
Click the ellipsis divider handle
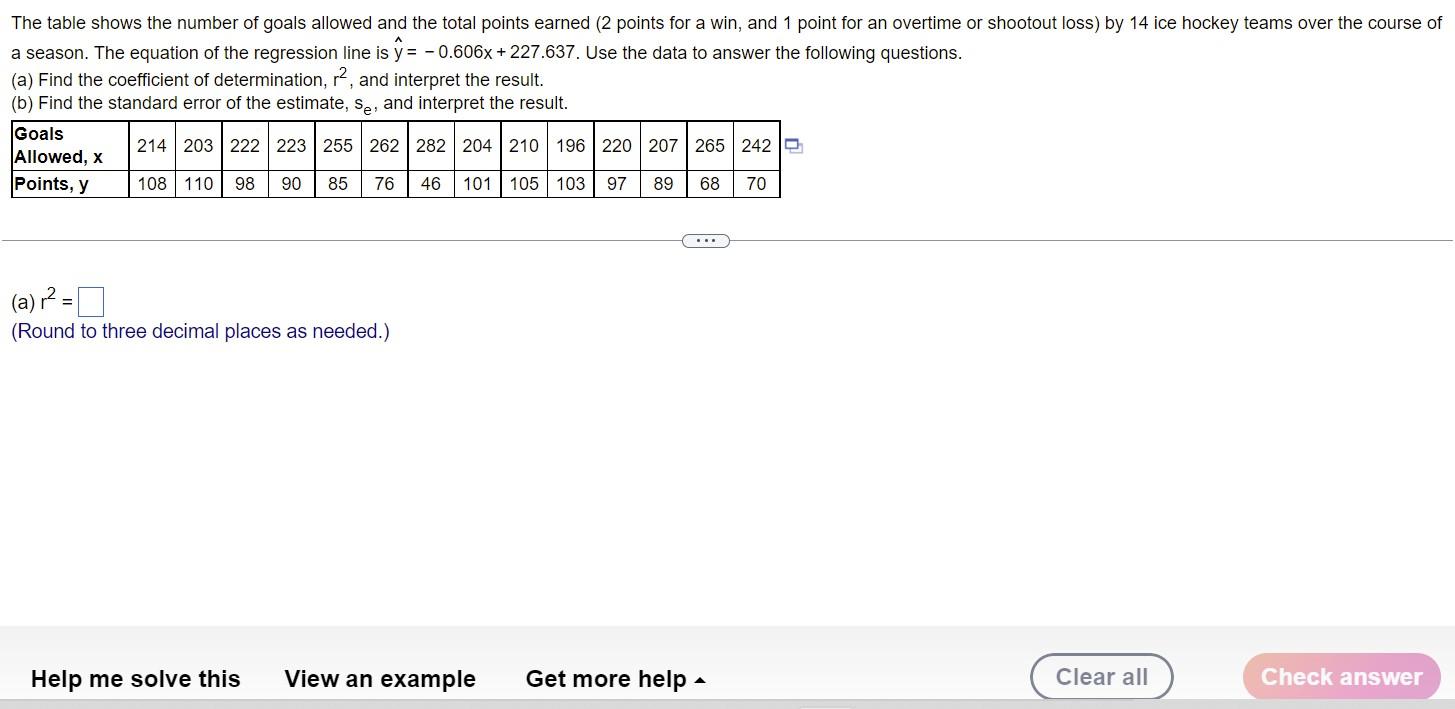pos(706,240)
